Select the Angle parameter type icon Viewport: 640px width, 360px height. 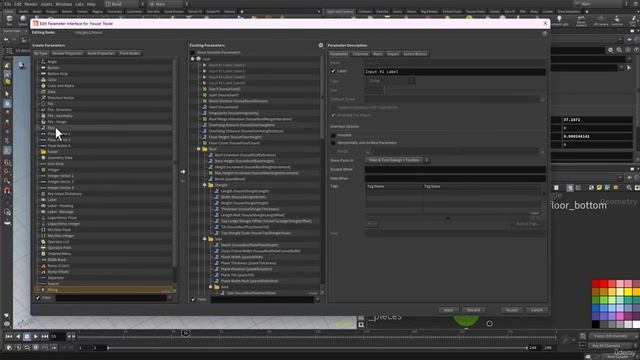pos(43,62)
